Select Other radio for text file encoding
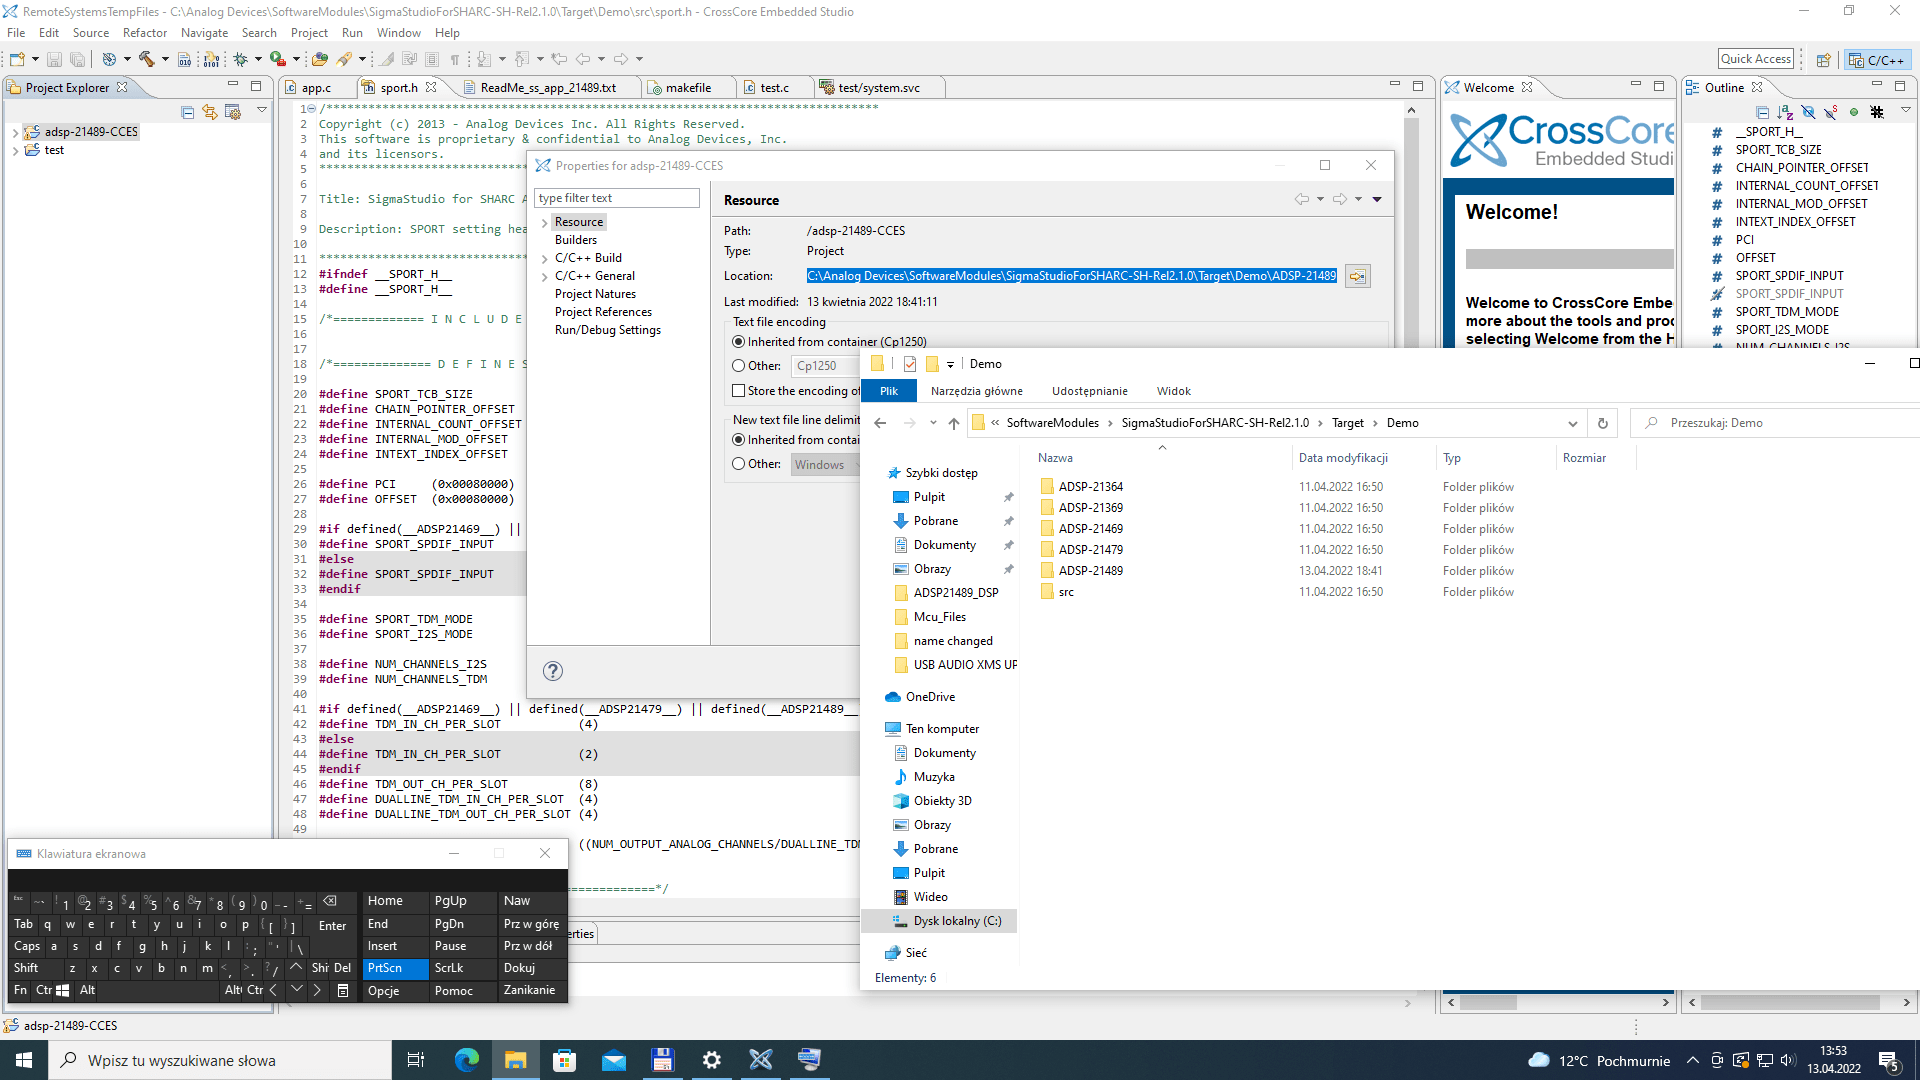Image resolution: width=1920 pixels, height=1080 pixels. pyautogui.click(x=739, y=366)
